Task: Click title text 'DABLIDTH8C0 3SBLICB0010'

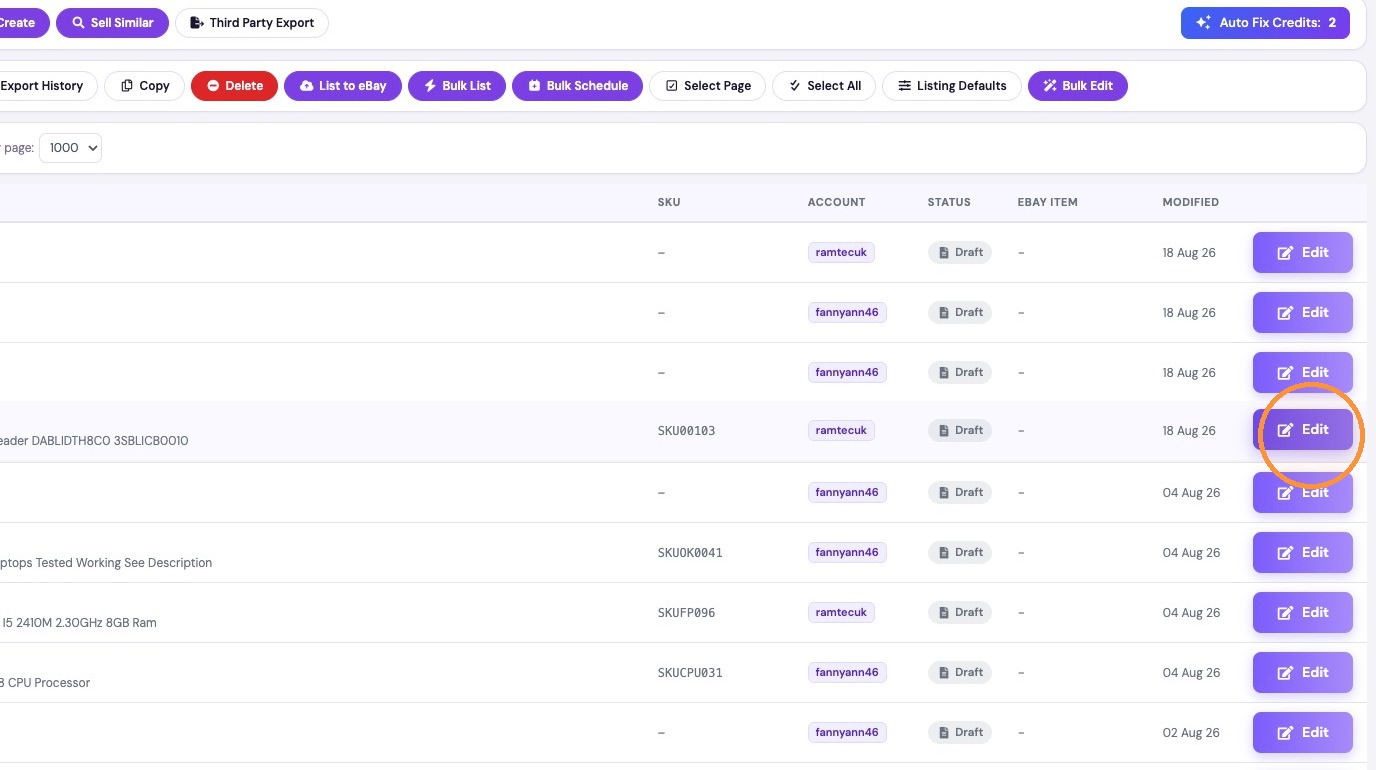Action: (110, 441)
